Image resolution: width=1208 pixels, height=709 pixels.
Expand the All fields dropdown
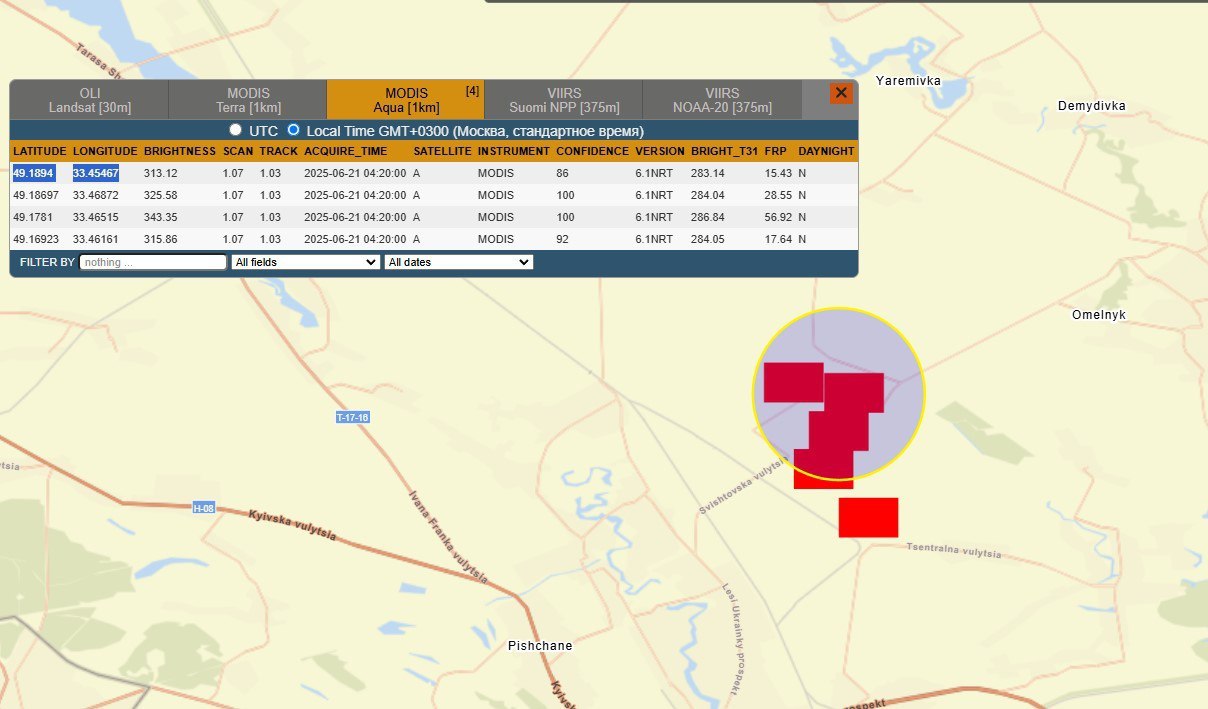click(x=305, y=262)
